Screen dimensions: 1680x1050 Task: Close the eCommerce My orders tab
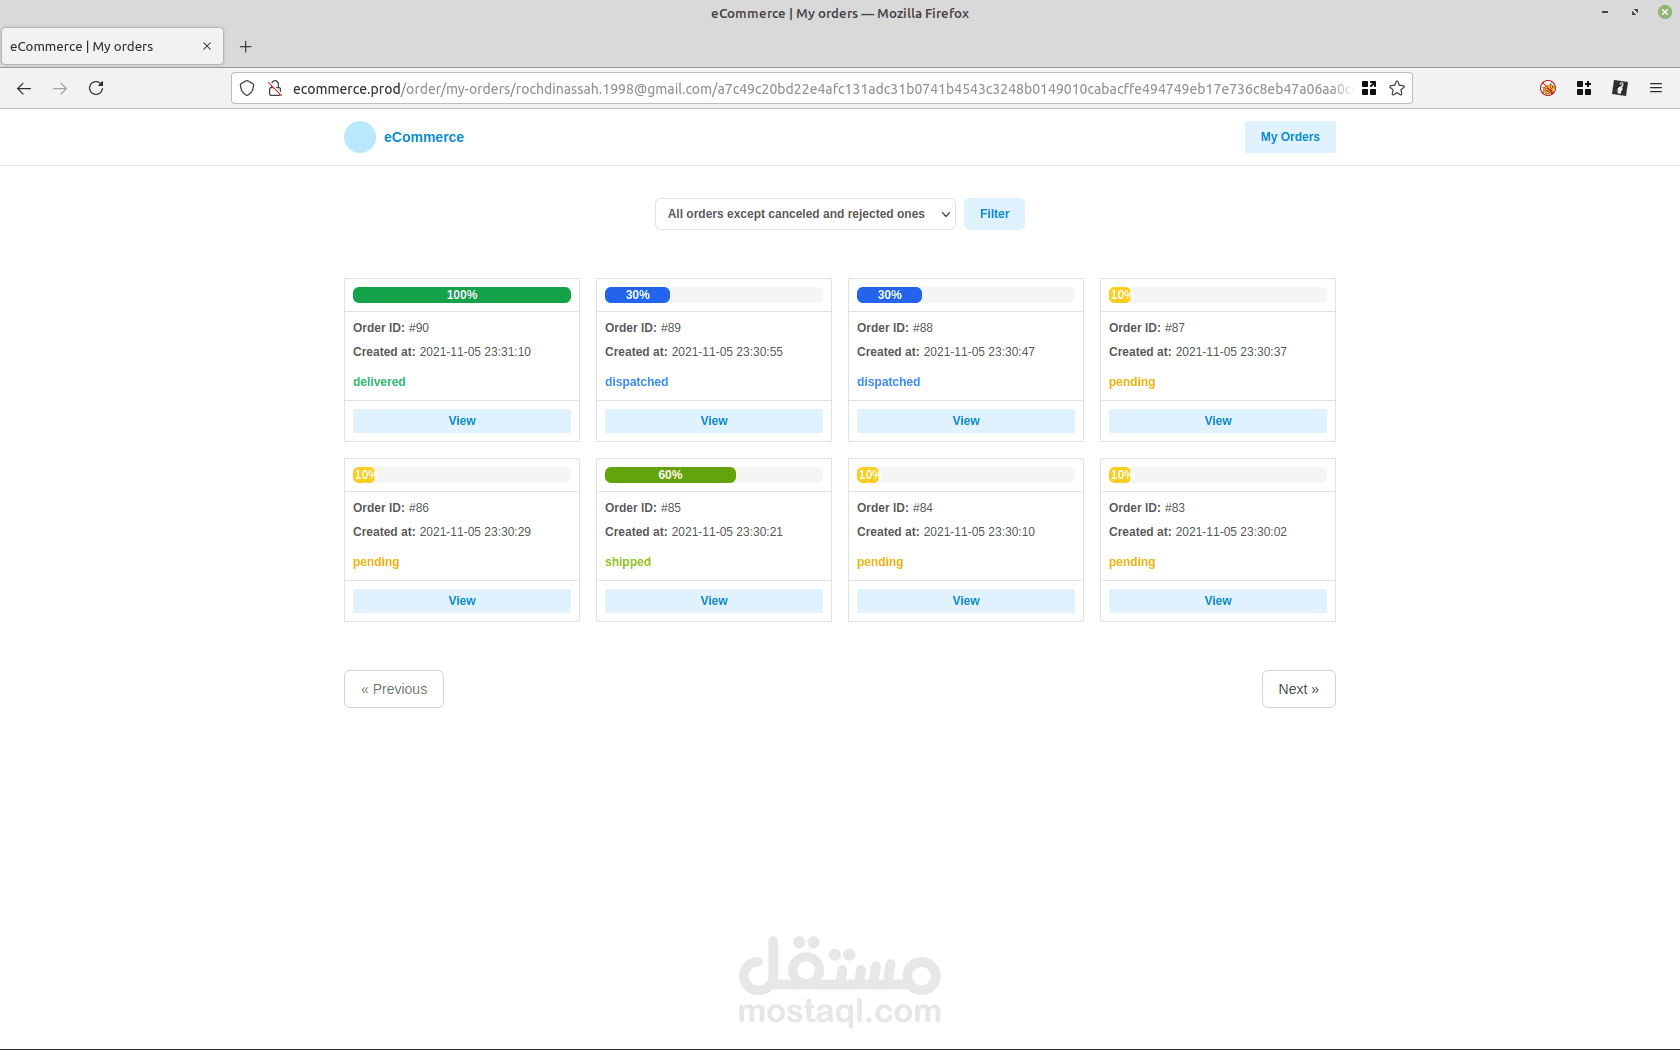207,46
